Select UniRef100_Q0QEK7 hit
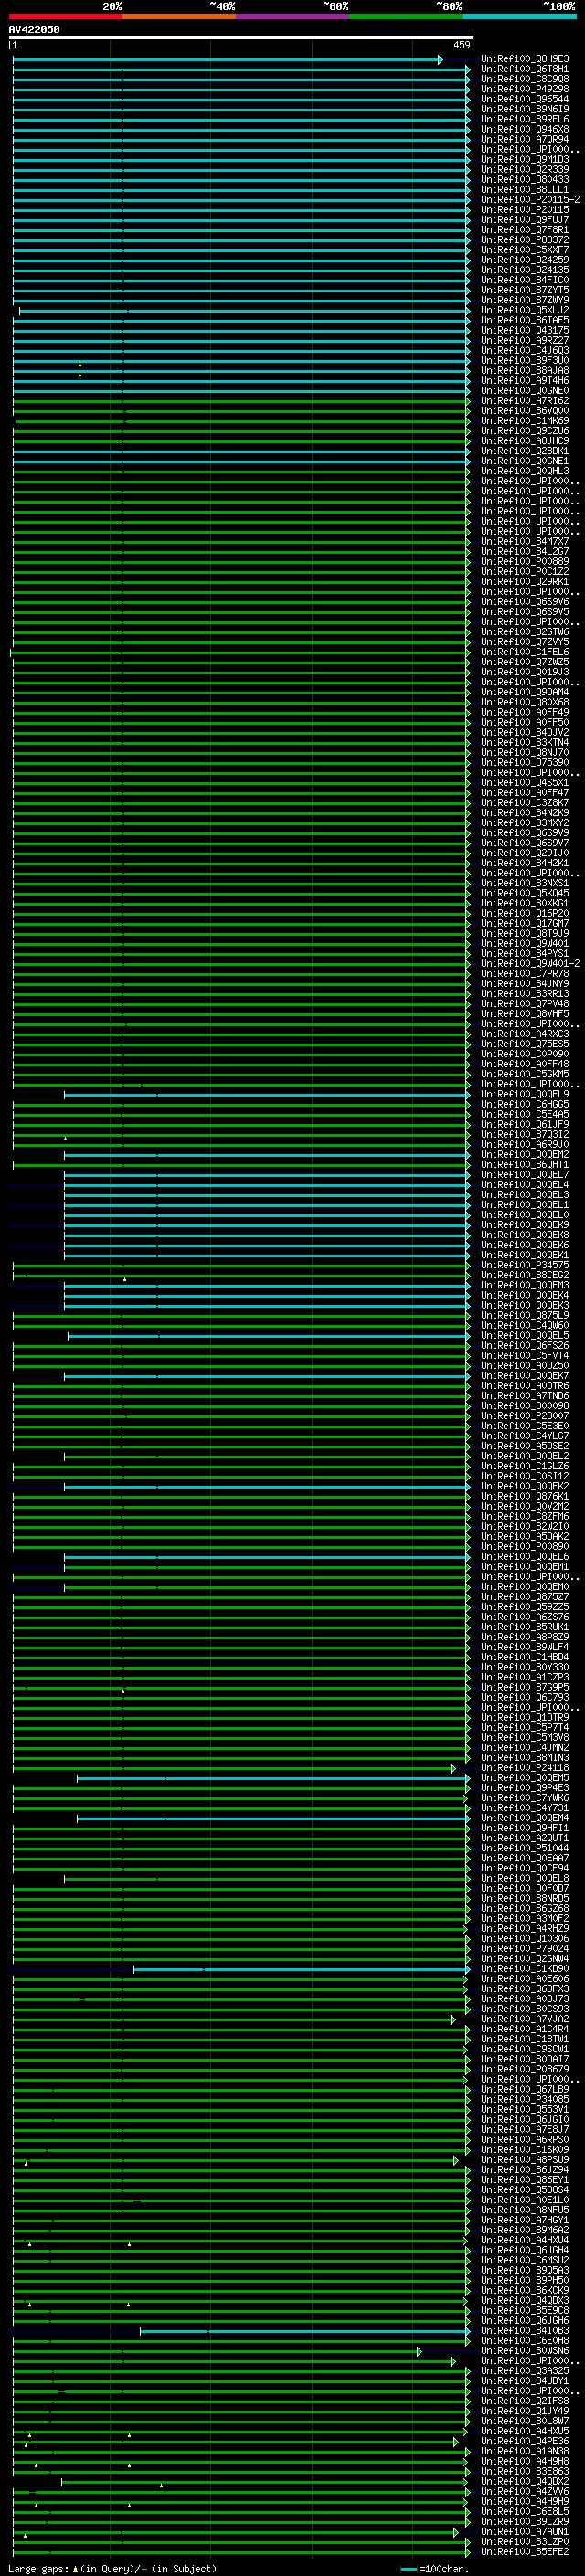The image size is (585, 2576). click(525, 1376)
